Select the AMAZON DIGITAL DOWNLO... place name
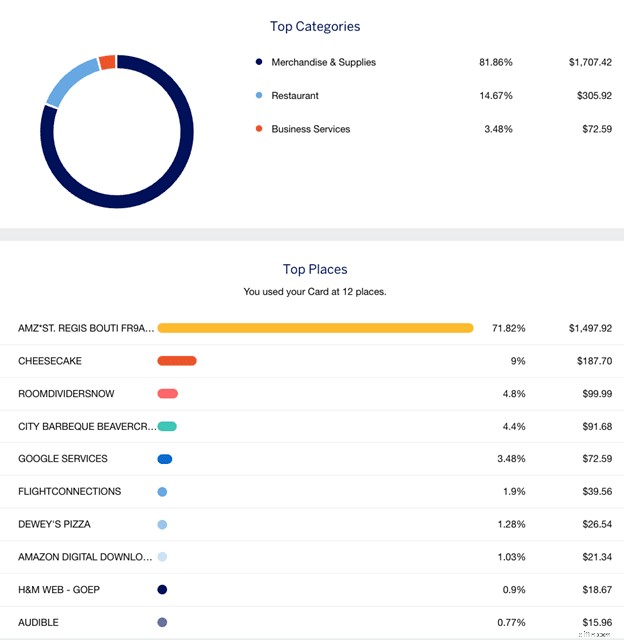The width and height of the screenshot is (624, 640). click(85, 557)
